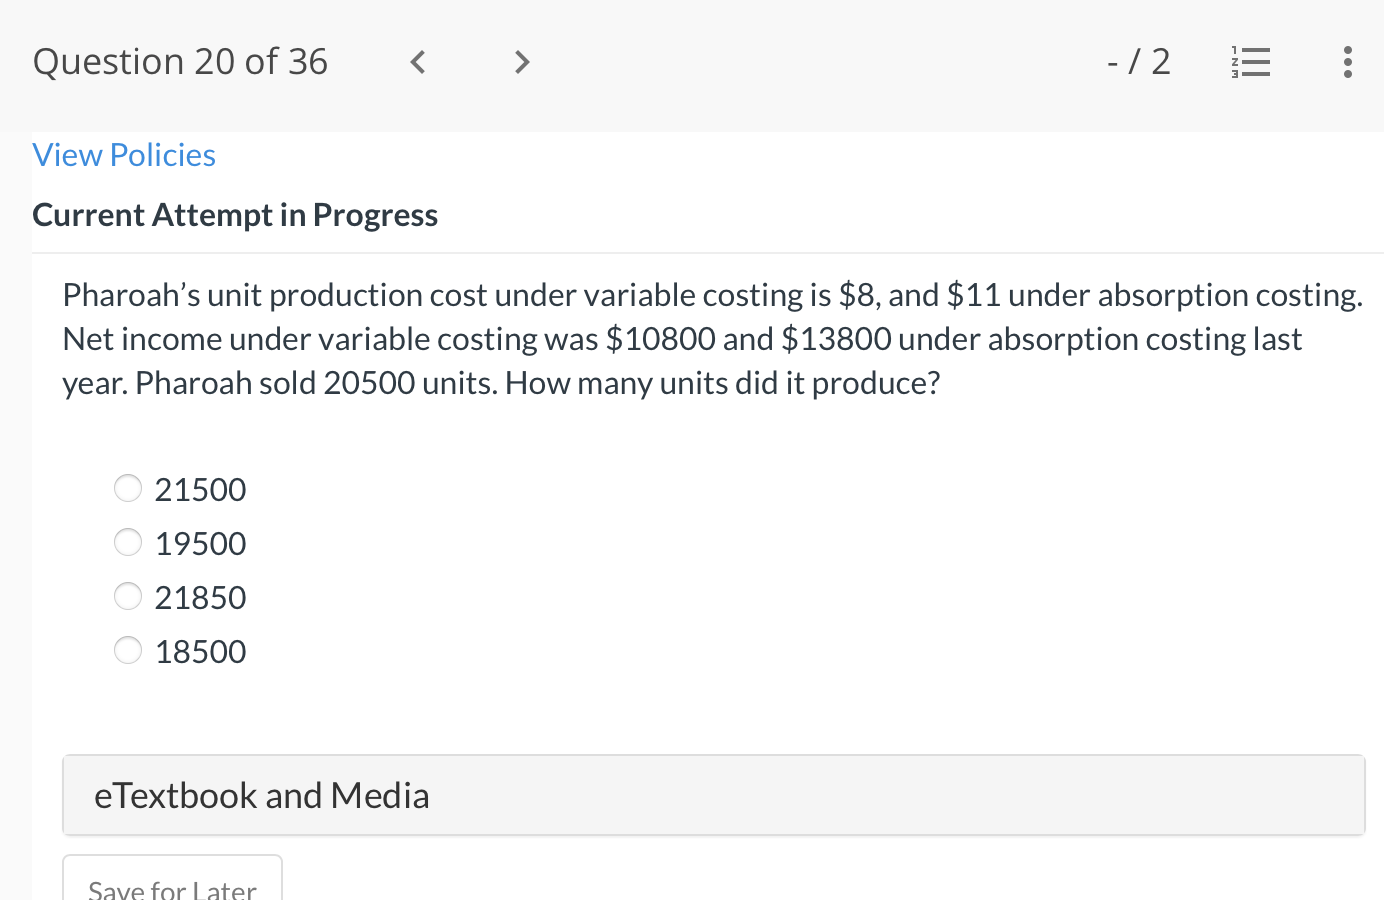Select the 19500 answer option
Screen dimensions: 1384x900
pyautogui.click(x=128, y=542)
